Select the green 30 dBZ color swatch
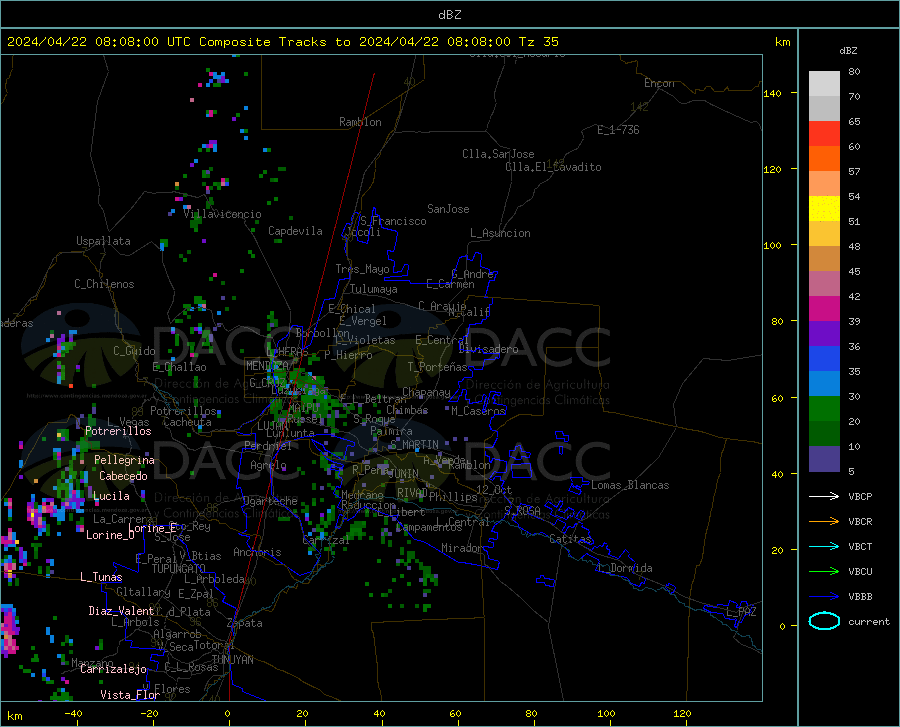 pos(824,409)
